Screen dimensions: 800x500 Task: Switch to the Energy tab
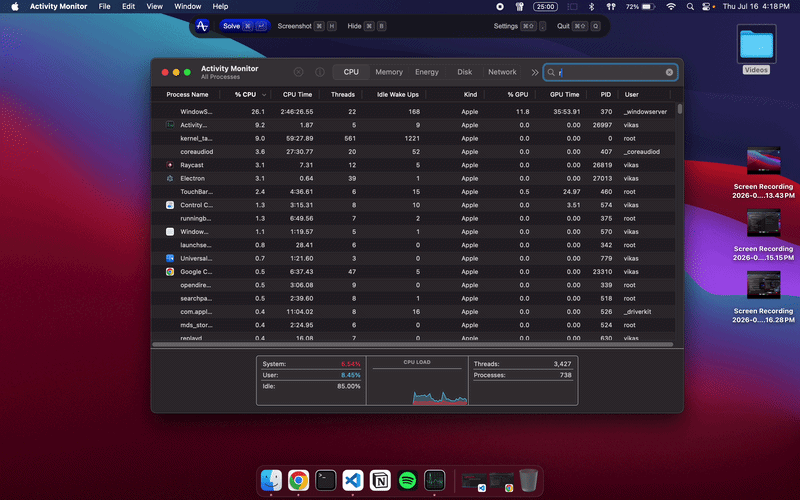point(427,72)
